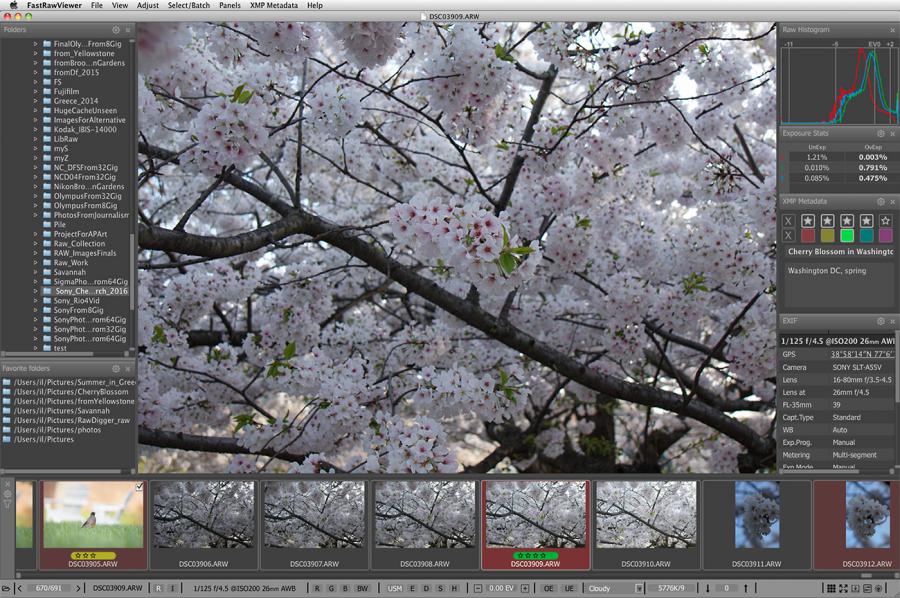Expand the Raw_Collection folder in the tree
Screen dimensions: 900x598
(36, 243)
